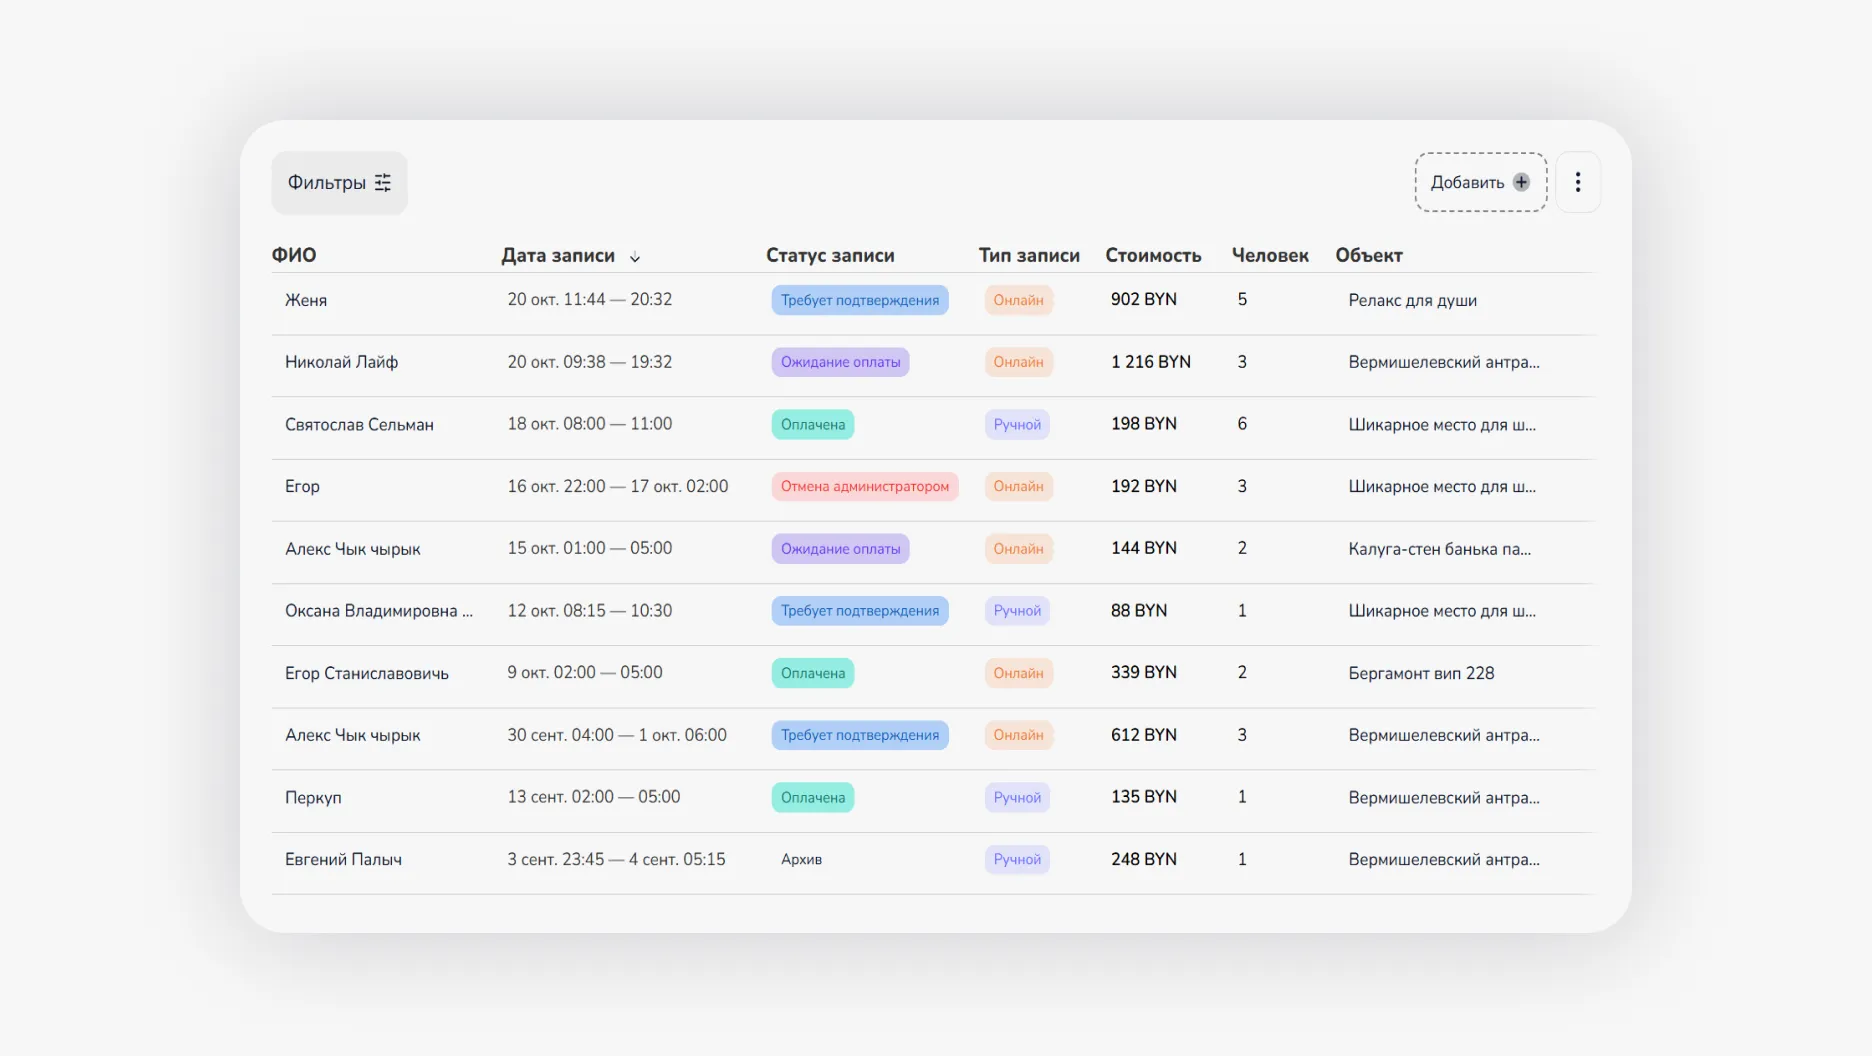1872x1056 pixels.
Task: Open Оксана Владимировна's booking record
Action: tap(378, 611)
